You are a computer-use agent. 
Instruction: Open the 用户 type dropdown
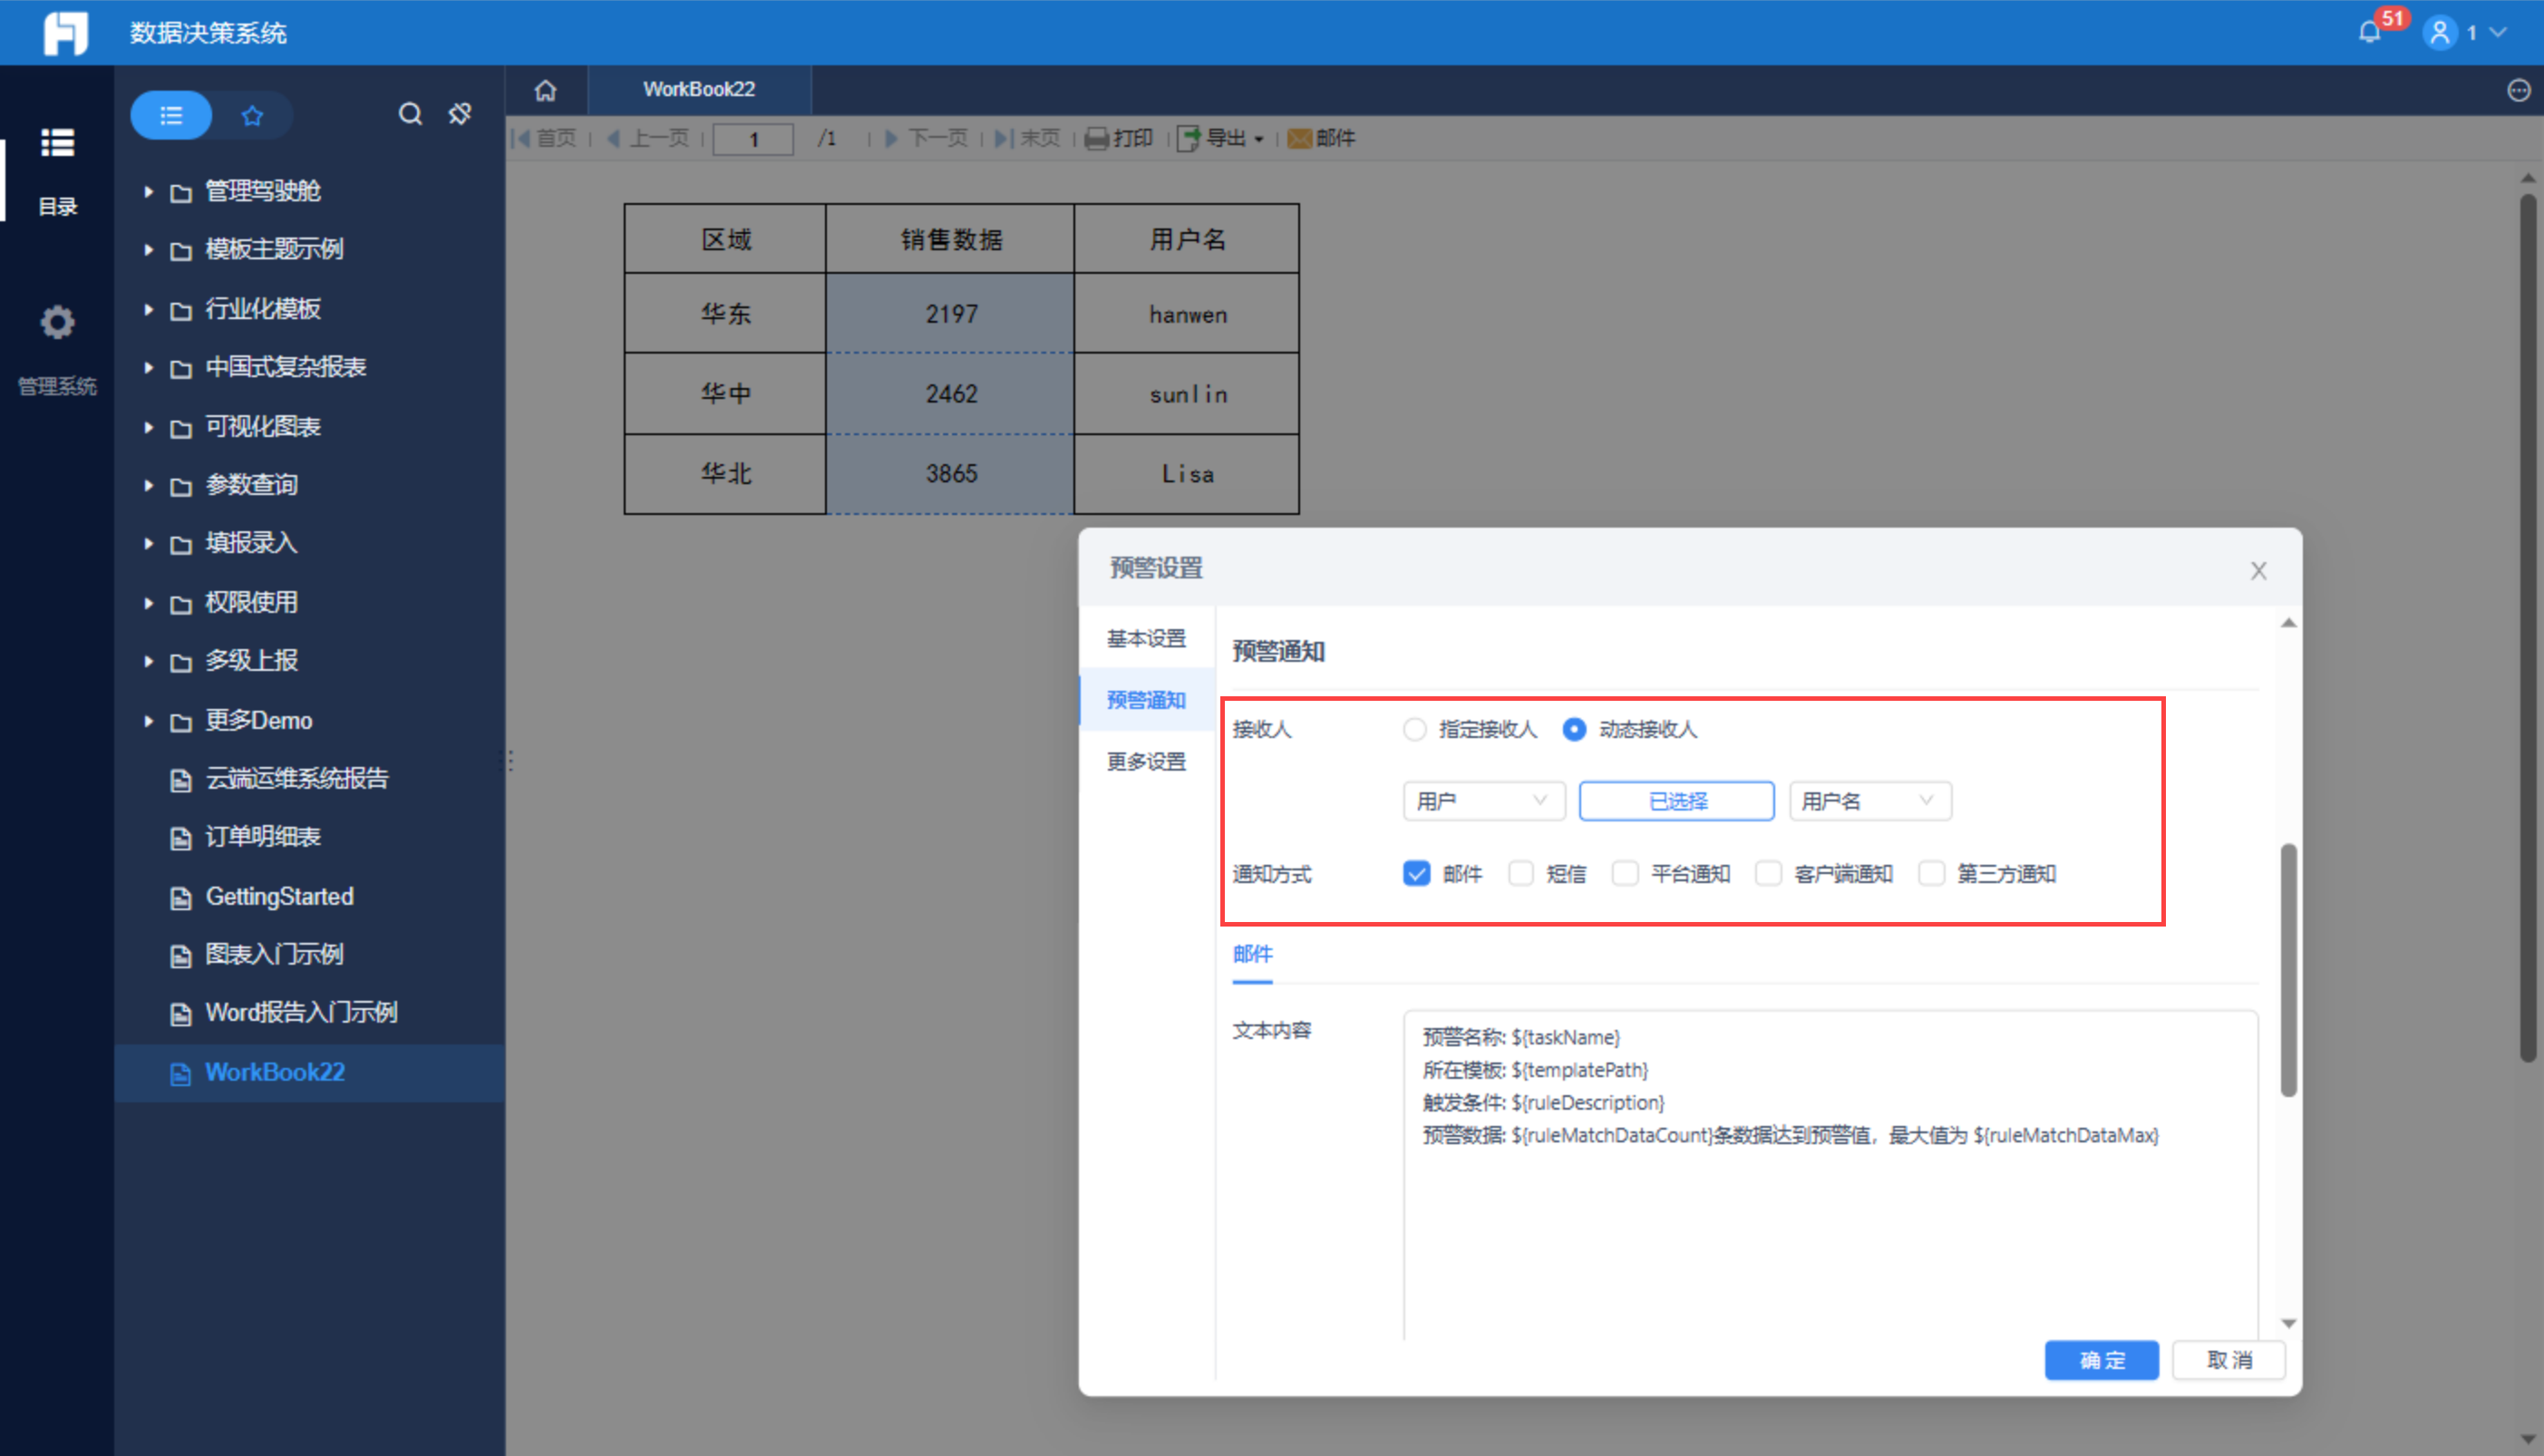(x=1483, y=801)
